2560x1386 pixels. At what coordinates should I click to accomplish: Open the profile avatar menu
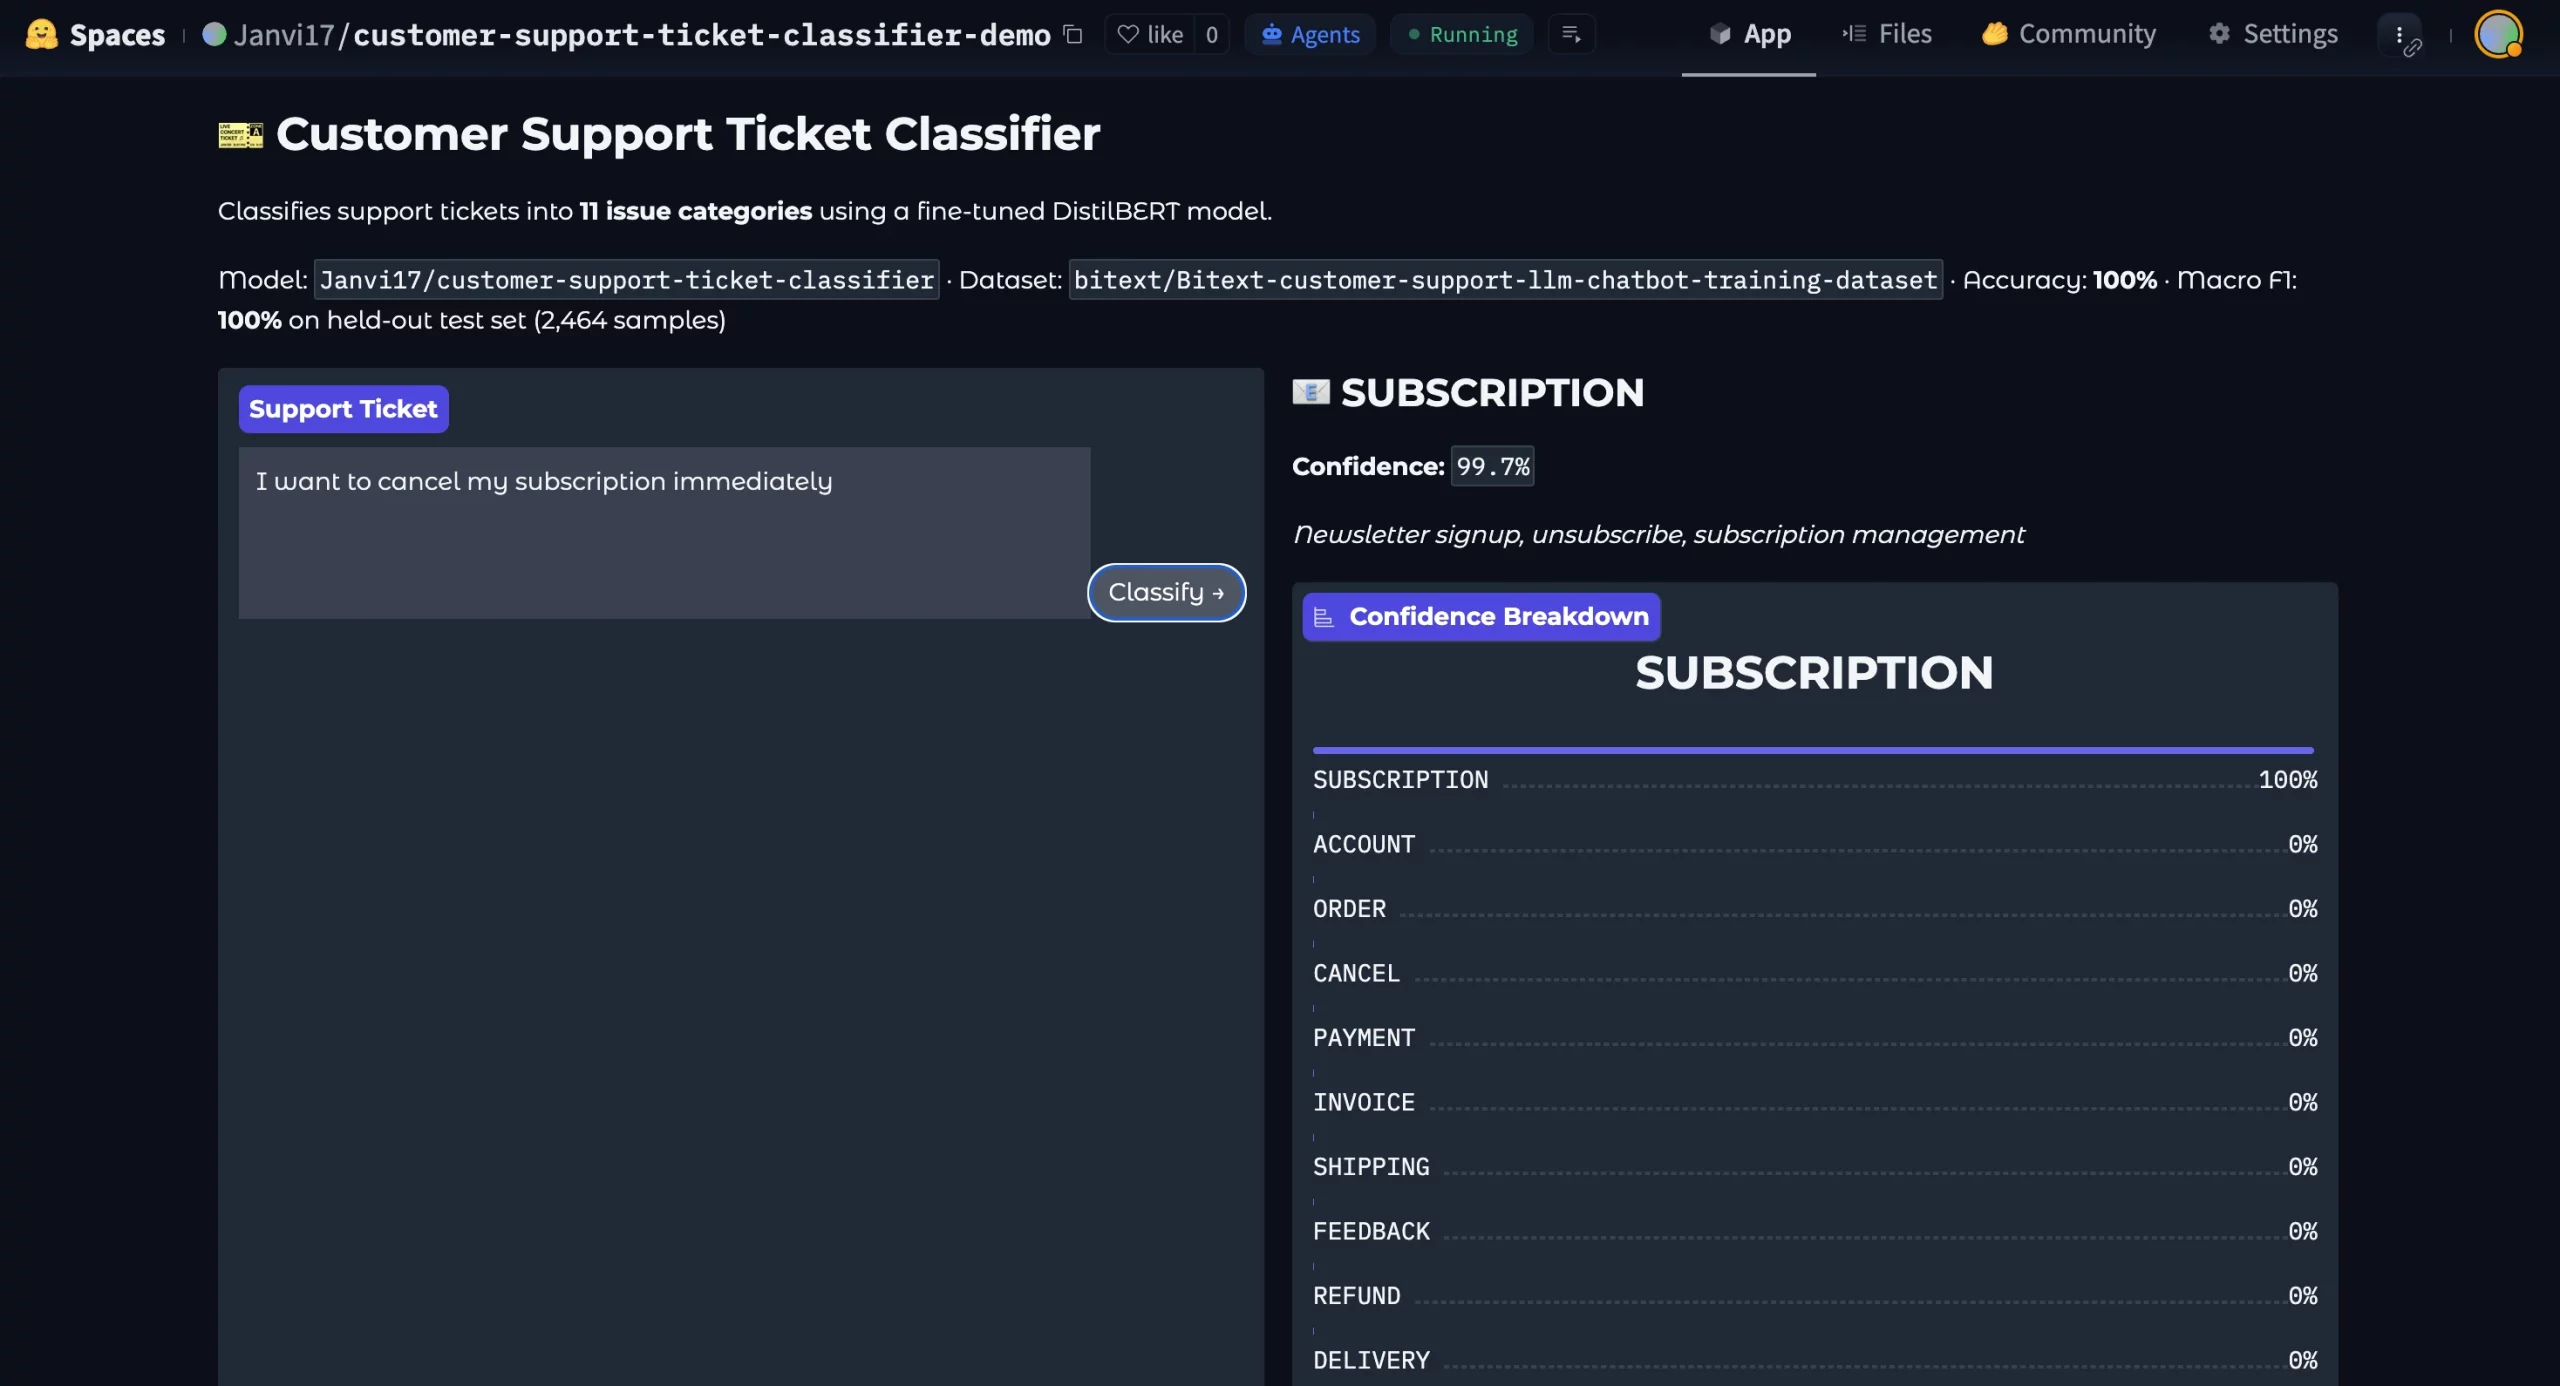[x=2498, y=34]
